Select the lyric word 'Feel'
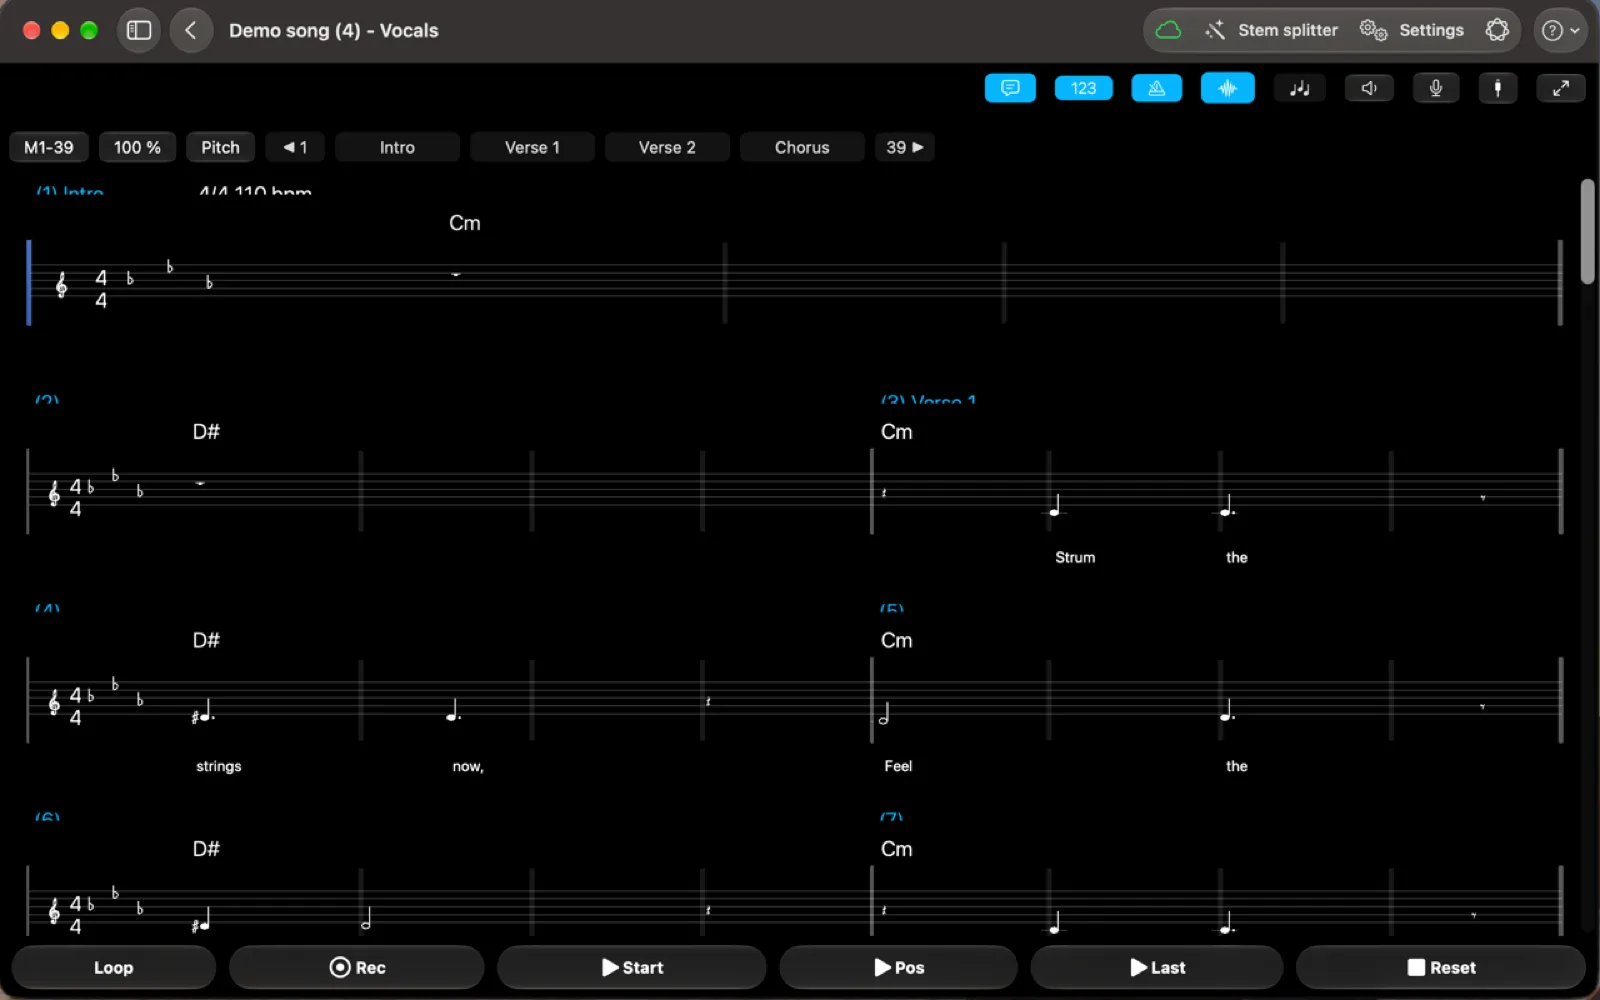The height and width of the screenshot is (1000, 1600). (x=898, y=766)
